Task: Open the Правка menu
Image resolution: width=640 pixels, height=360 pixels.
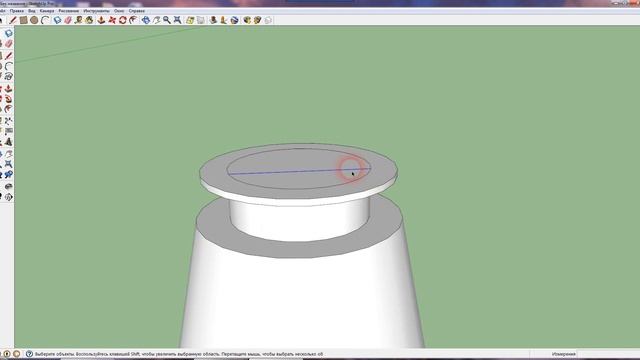Action: [17, 11]
